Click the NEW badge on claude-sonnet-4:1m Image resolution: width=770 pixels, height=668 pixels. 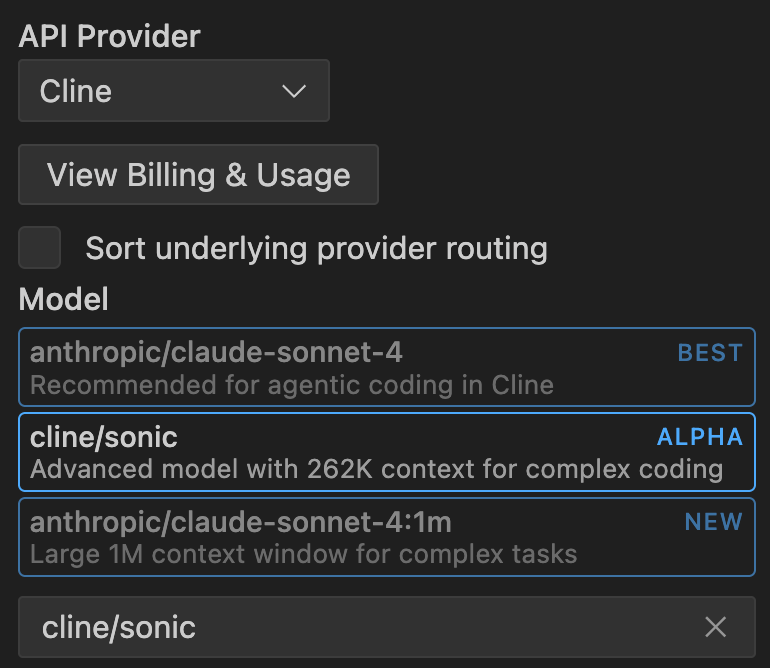[713, 522]
